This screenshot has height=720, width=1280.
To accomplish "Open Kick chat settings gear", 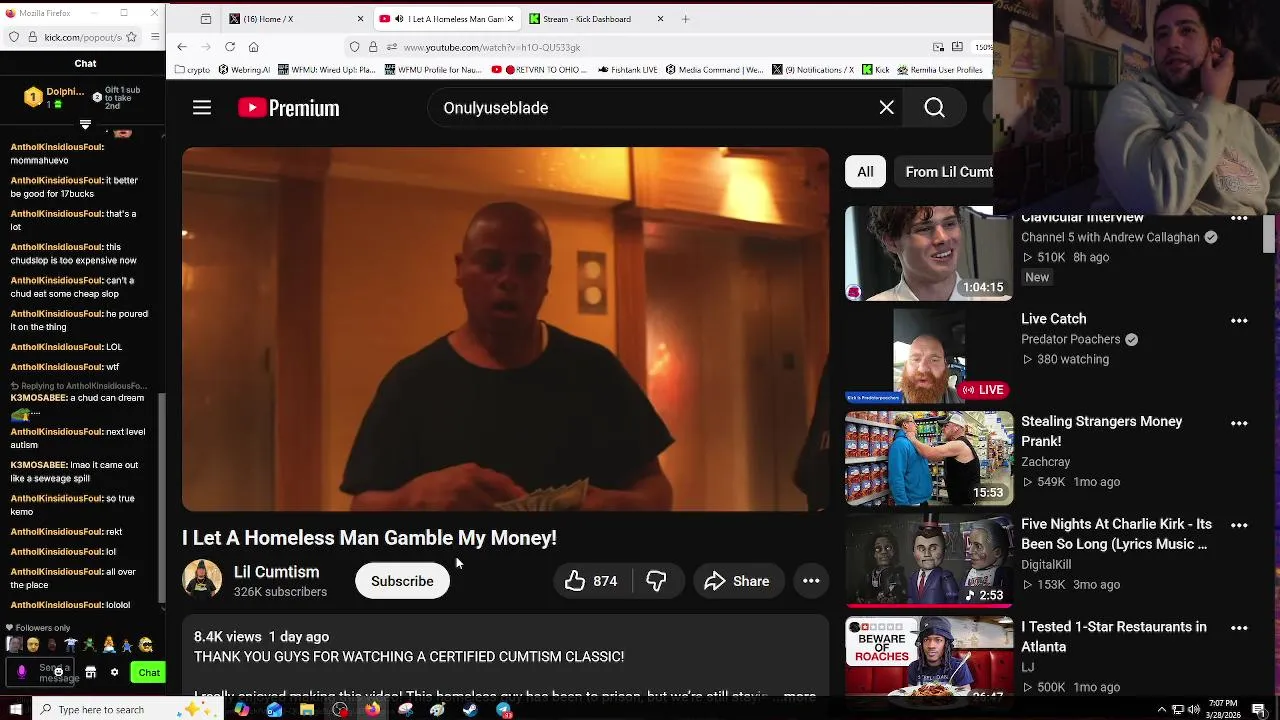I will point(114,673).
